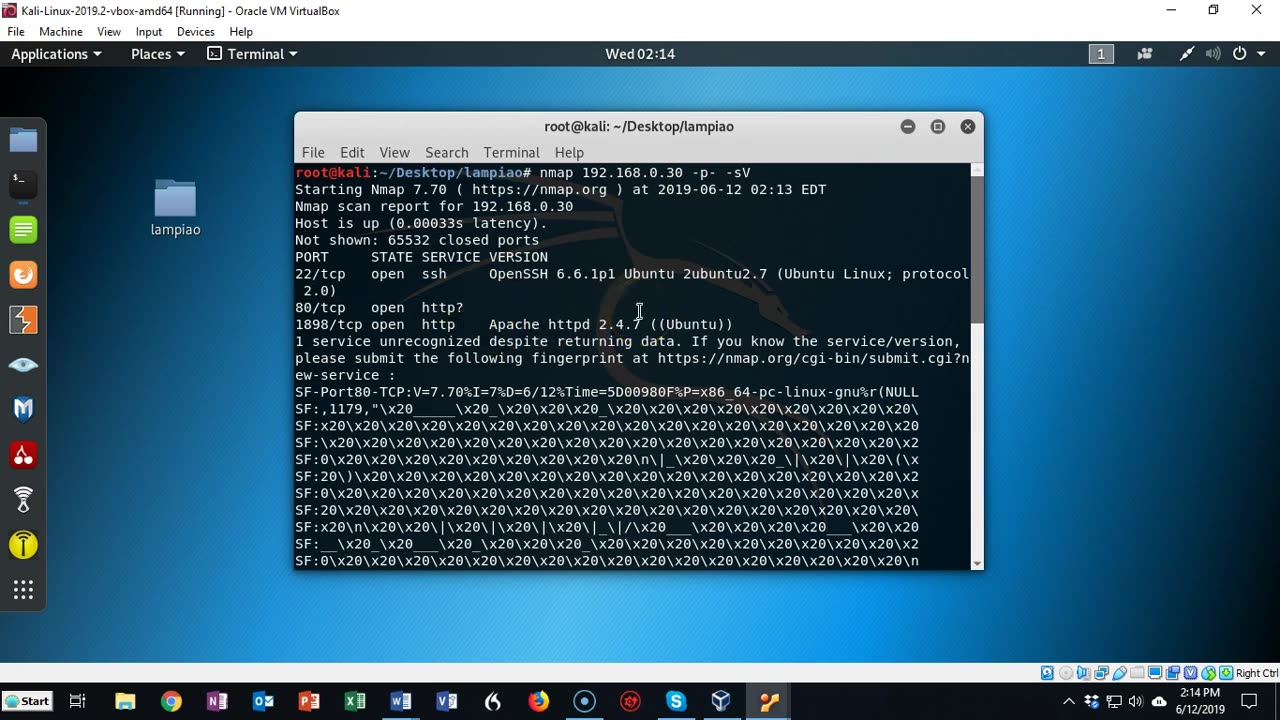Screen dimensions: 1280x720
Task: Click VirtualBox audio status icon
Action: coord(1083,673)
